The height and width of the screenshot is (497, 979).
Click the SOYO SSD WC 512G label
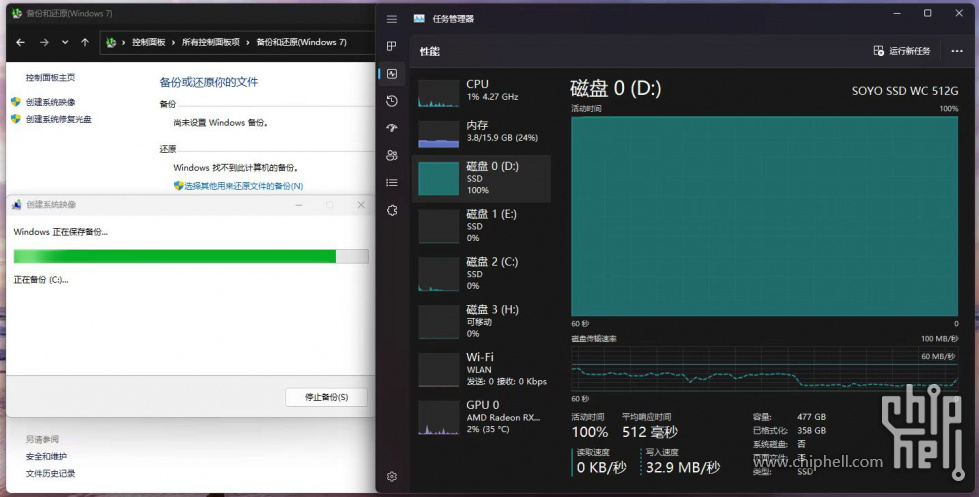pyautogui.click(x=905, y=91)
